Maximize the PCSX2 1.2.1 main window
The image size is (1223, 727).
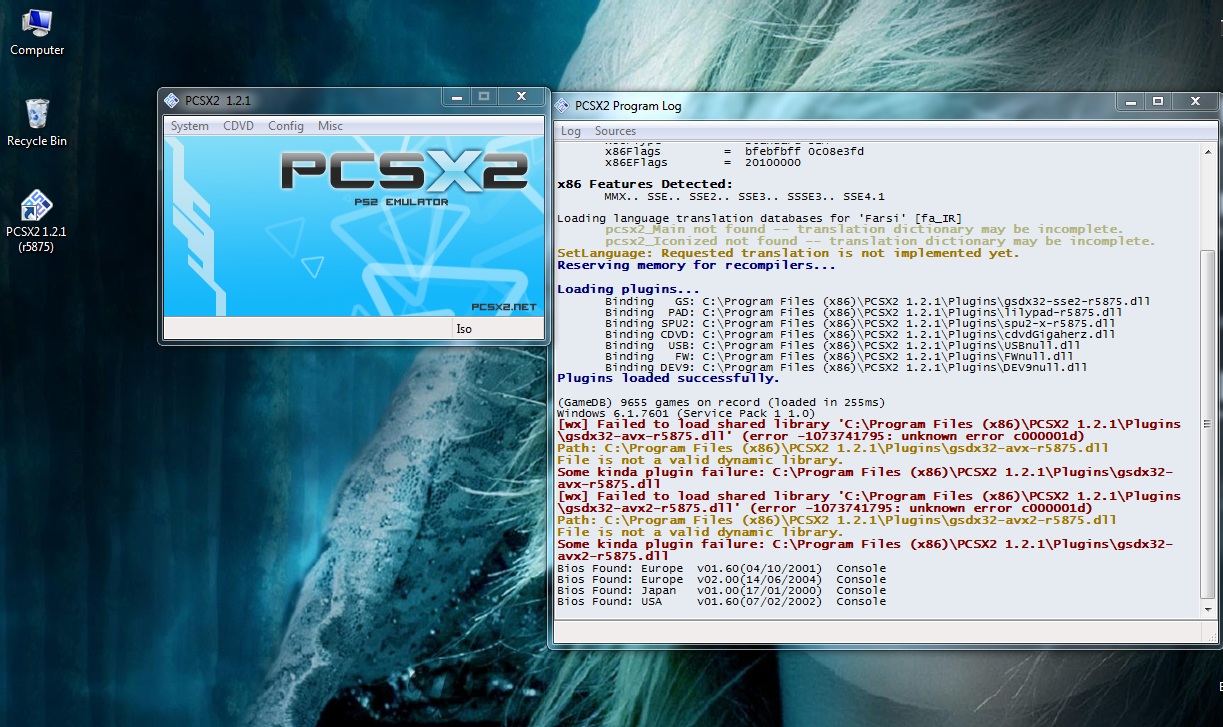tap(484, 97)
